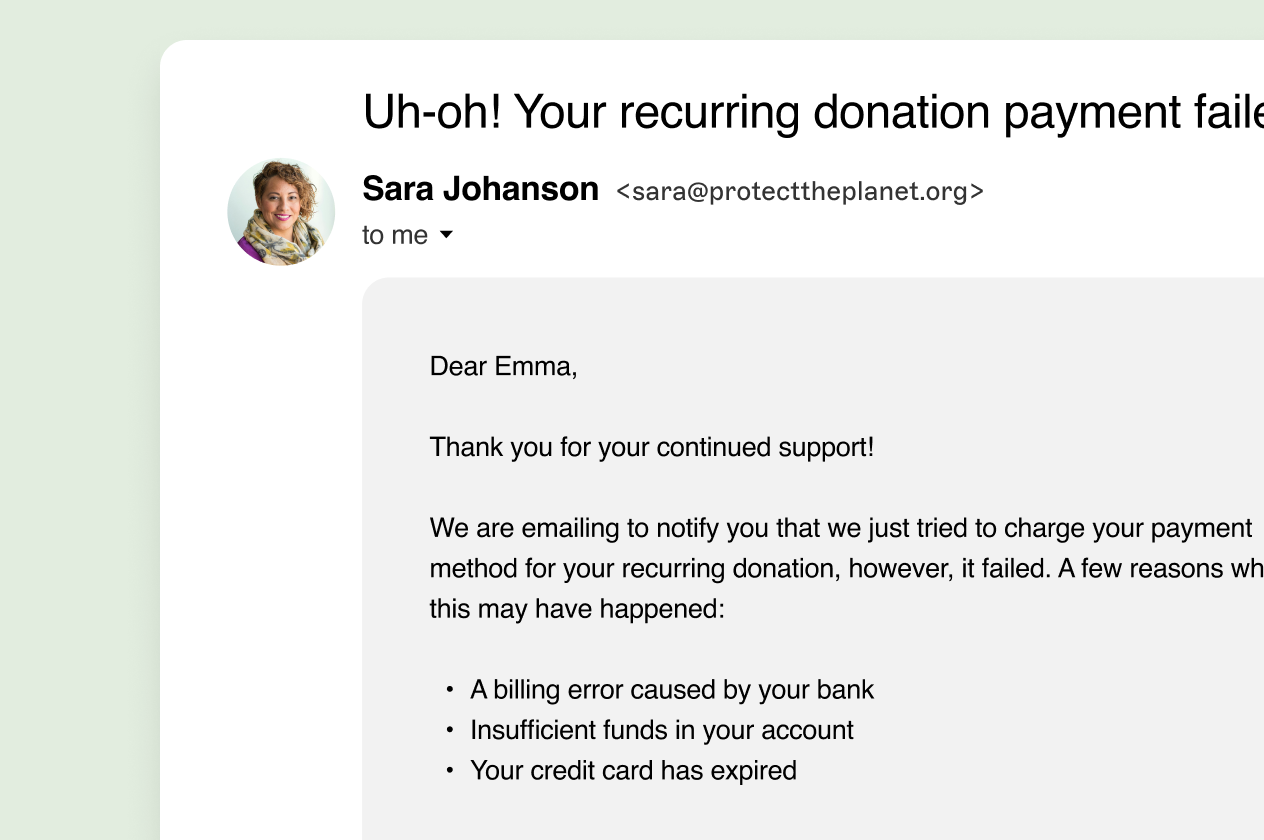Viewport: 1264px width, 840px height.
Task: Click the word "failed" in the notification paragraph
Action: 1014,569
